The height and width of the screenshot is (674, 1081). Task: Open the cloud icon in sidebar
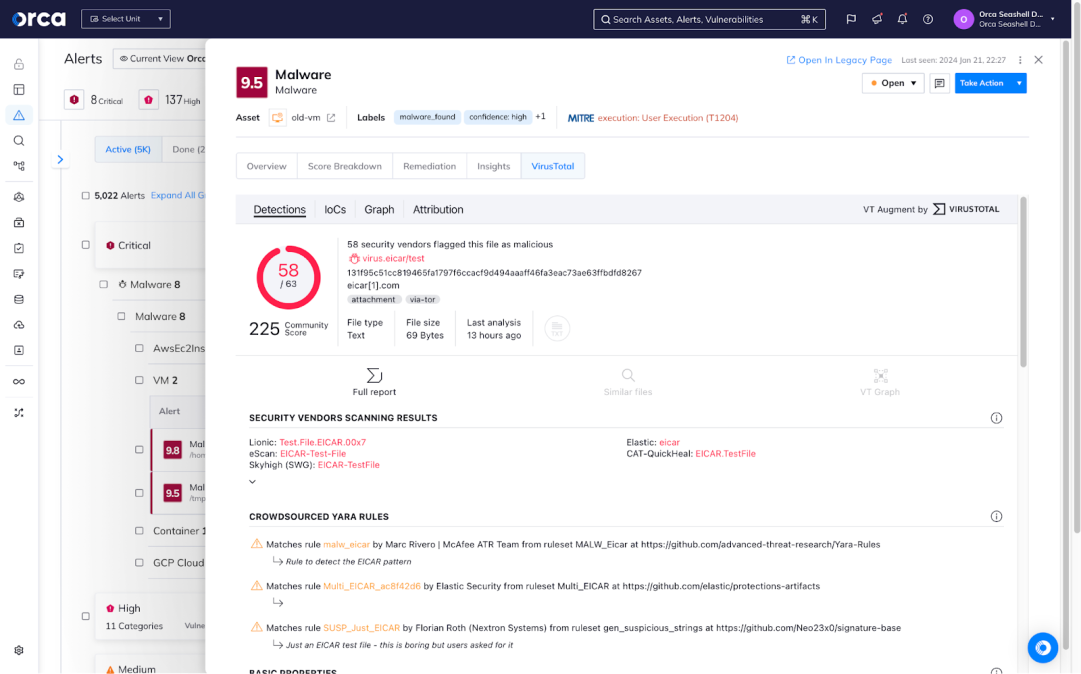coord(19,325)
